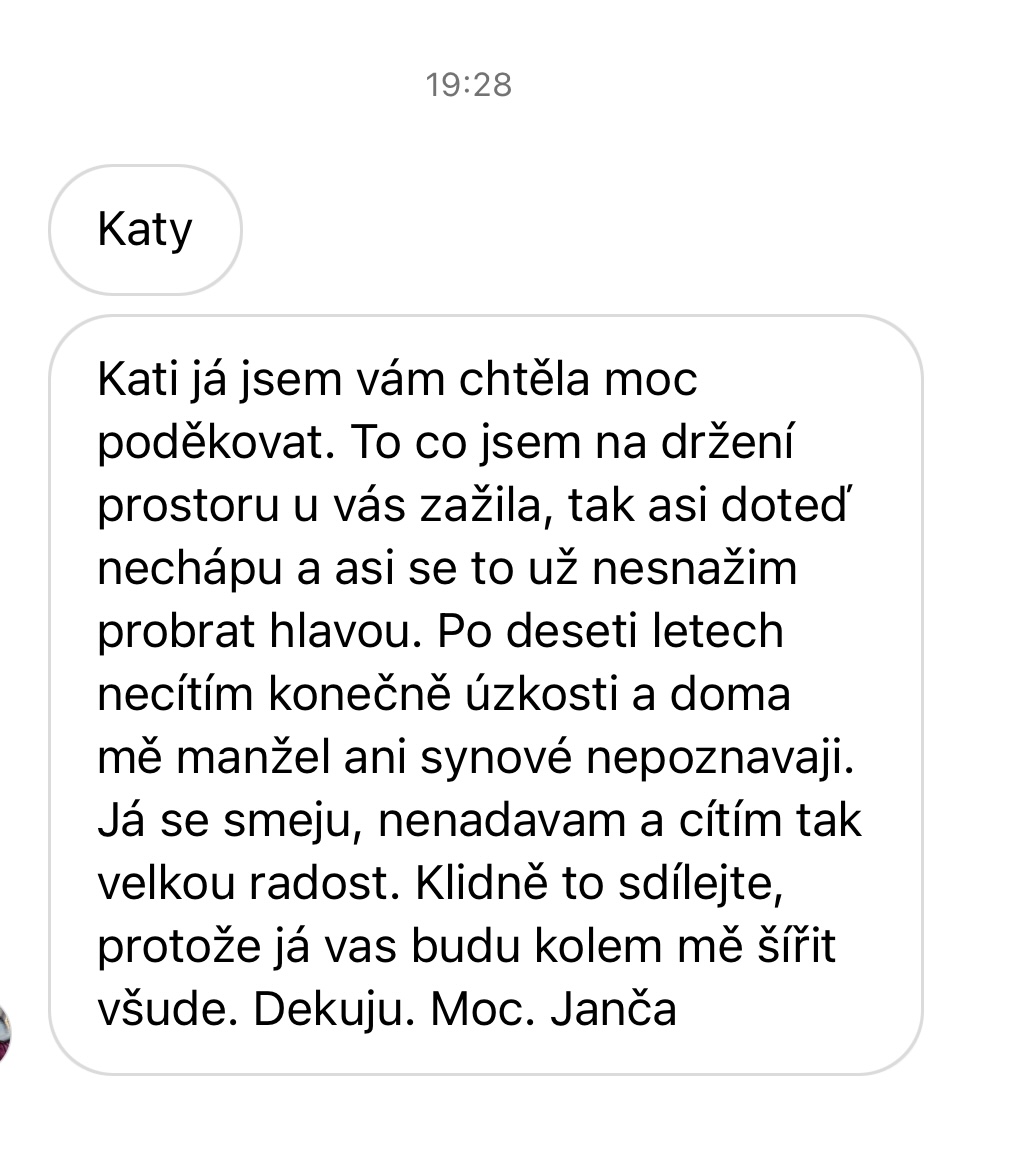Tap the sender avatar beside the message
The width and height of the screenshot is (1014, 1168).
click(4, 1034)
